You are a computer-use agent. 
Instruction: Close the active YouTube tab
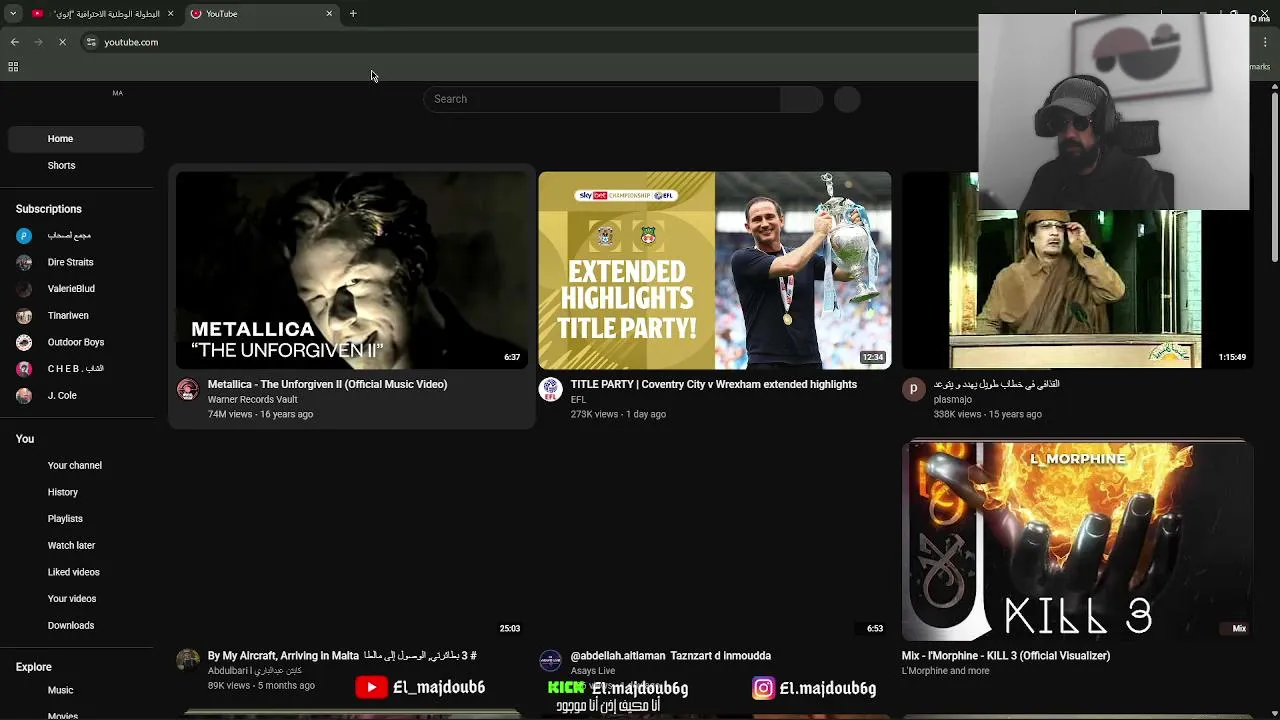click(329, 14)
